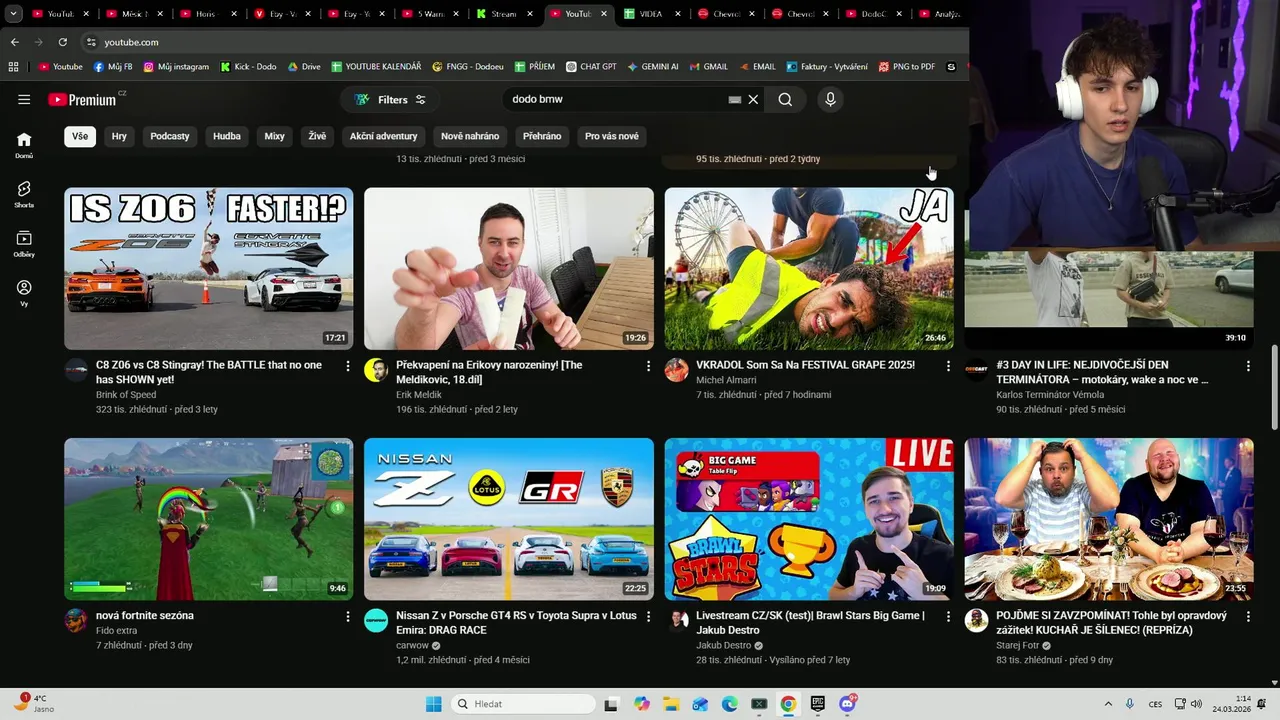This screenshot has width=1280, height=720.
Task: Open Můj instagram bookmark
Action: pos(176,67)
